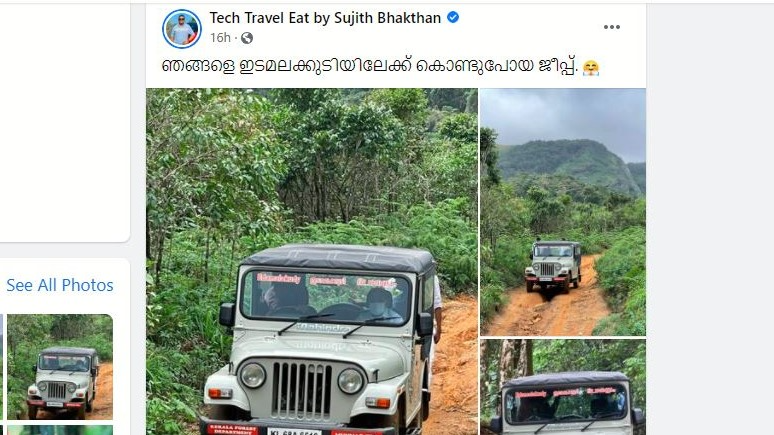Screen dimensions: 774x435
Task: Click the Malayalam post caption text
Action: point(369,67)
